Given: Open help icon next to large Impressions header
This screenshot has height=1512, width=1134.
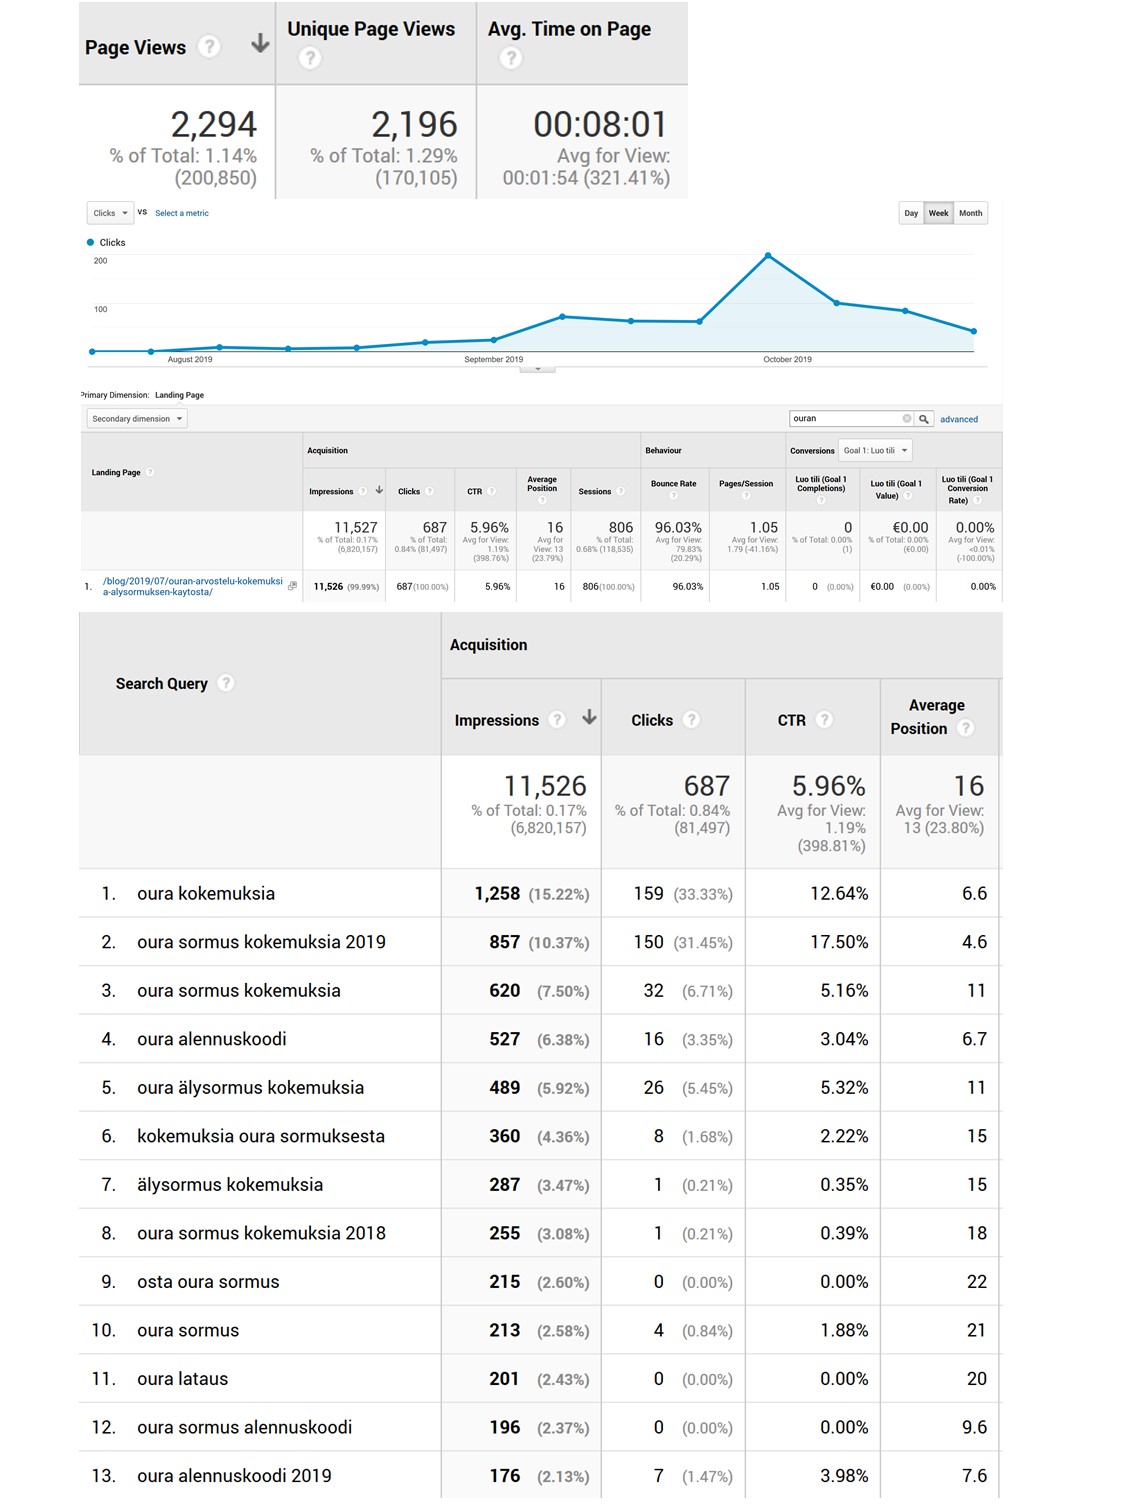Looking at the screenshot, I should click(x=558, y=720).
